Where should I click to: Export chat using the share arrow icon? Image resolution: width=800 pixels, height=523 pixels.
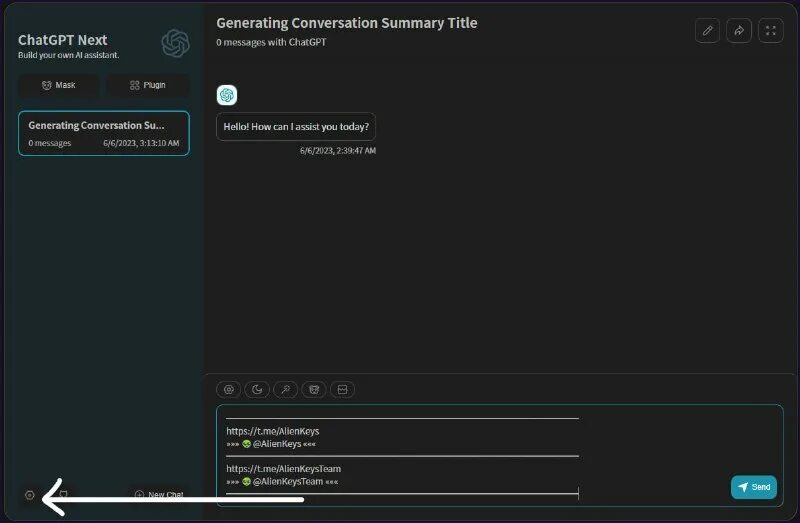[x=739, y=31]
